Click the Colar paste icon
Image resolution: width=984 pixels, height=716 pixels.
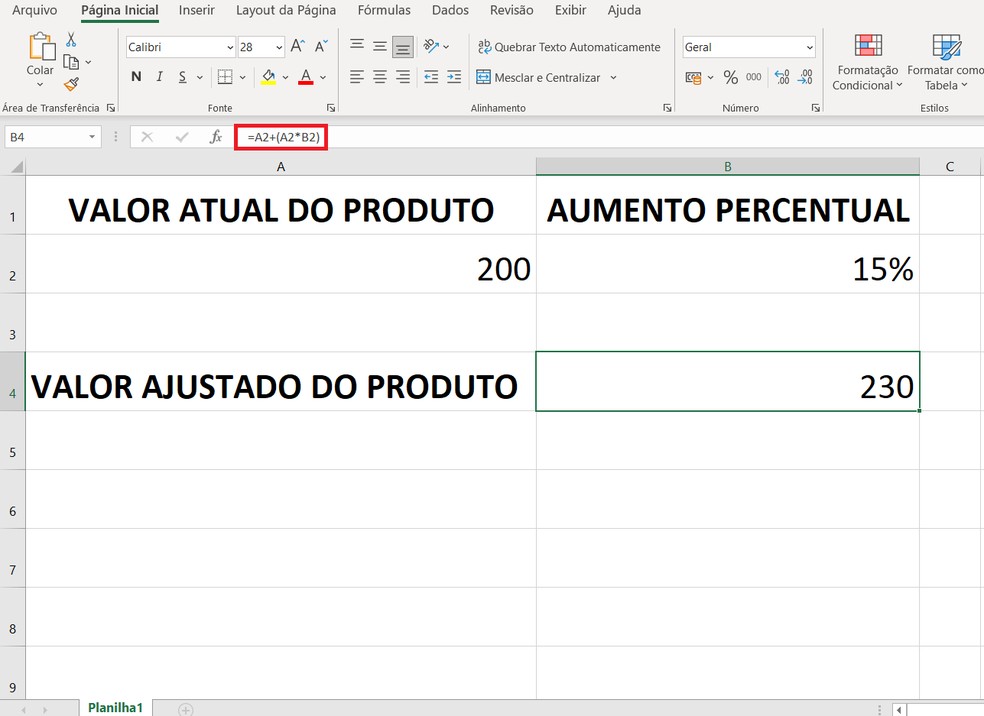(x=41, y=48)
